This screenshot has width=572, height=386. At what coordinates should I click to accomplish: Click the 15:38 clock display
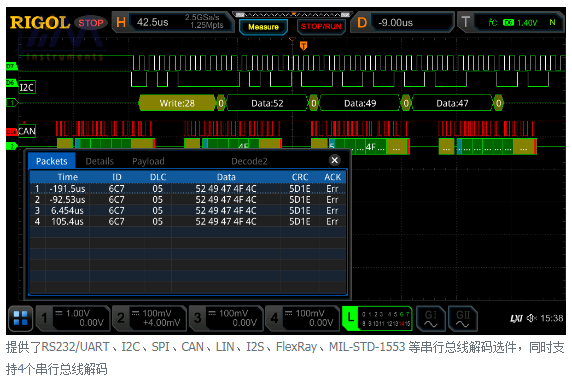click(x=552, y=318)
